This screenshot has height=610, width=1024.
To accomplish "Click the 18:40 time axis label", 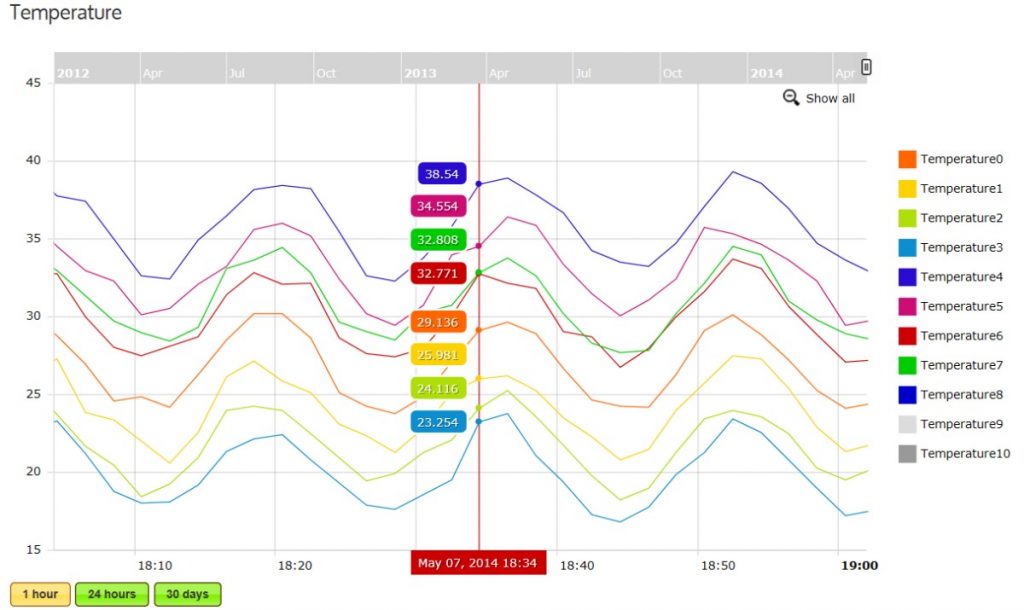I will tap(577, 566).
